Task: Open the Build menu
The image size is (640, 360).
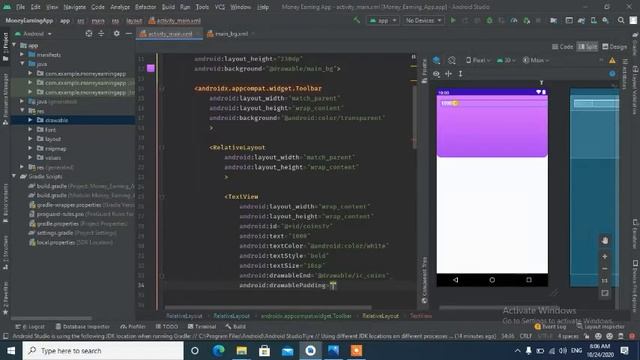Action: coord(168,7)
